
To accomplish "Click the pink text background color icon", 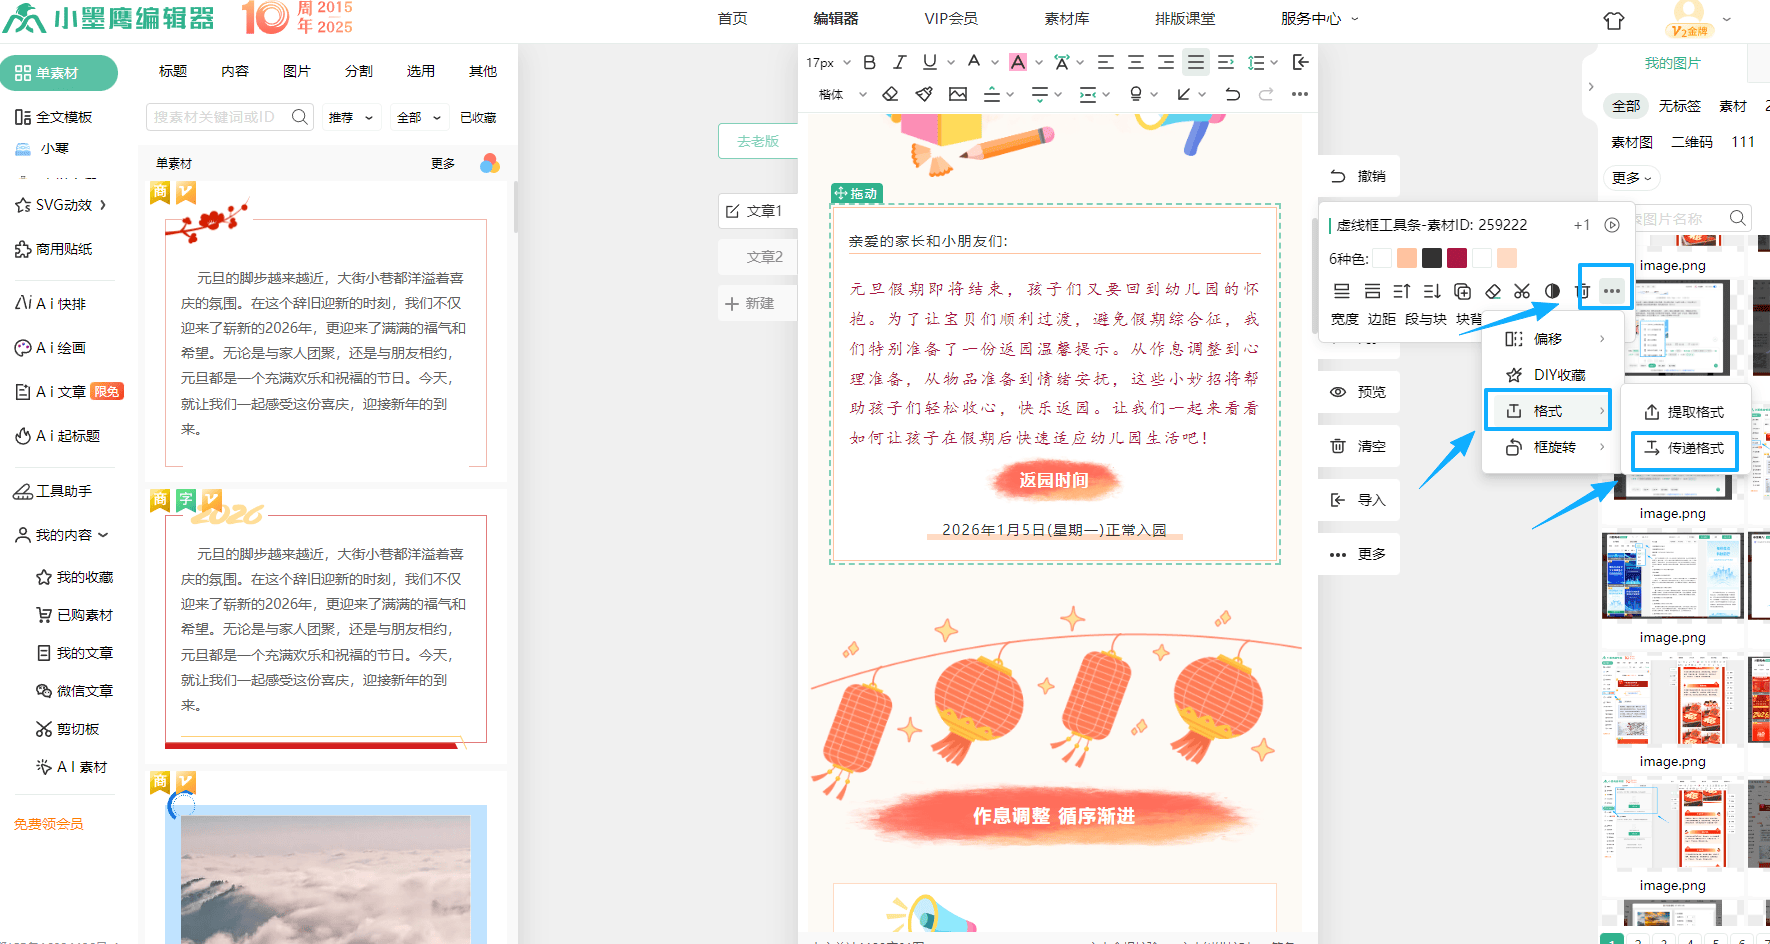I will [x=1018, y=62].
